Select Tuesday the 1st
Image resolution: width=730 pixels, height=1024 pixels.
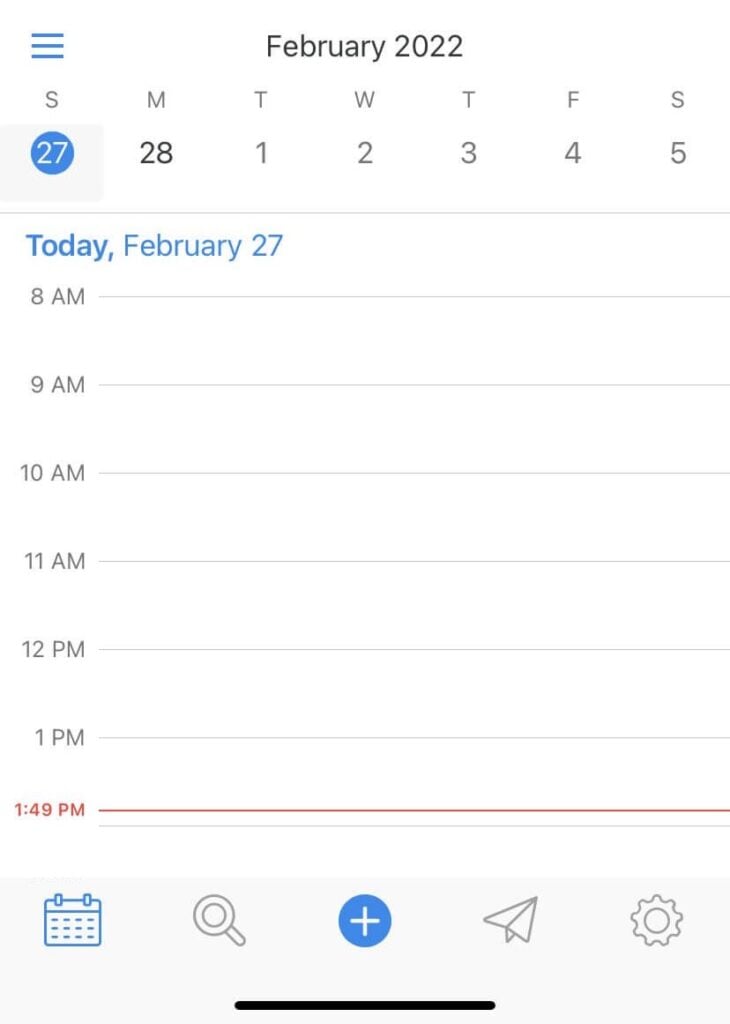click(261, 153)
